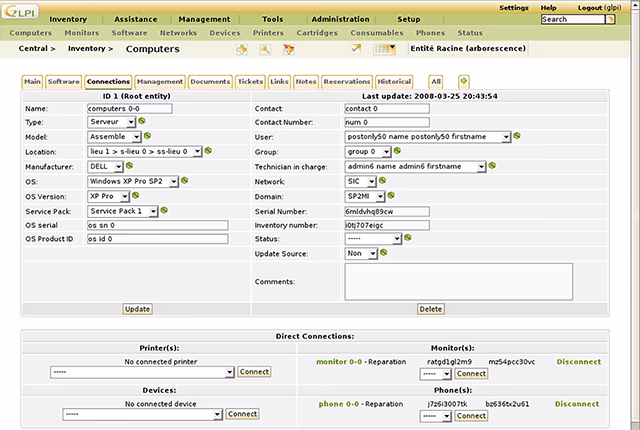Screen dimensions: 640x430
Task: Open the Status dropdown
Action: tap(373, 239)
